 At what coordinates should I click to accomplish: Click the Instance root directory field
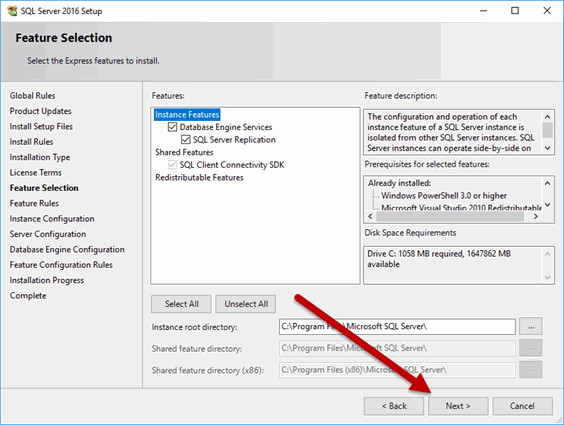coord(397,326)
